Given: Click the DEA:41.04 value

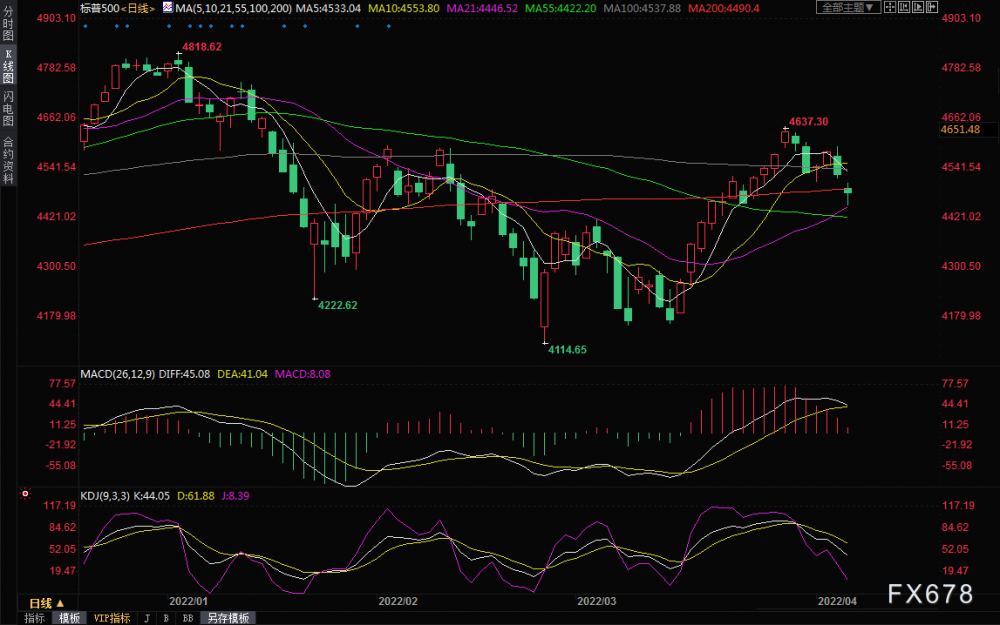Looking at the screenshot, I should pyautogui.click(x=242, y=374).
